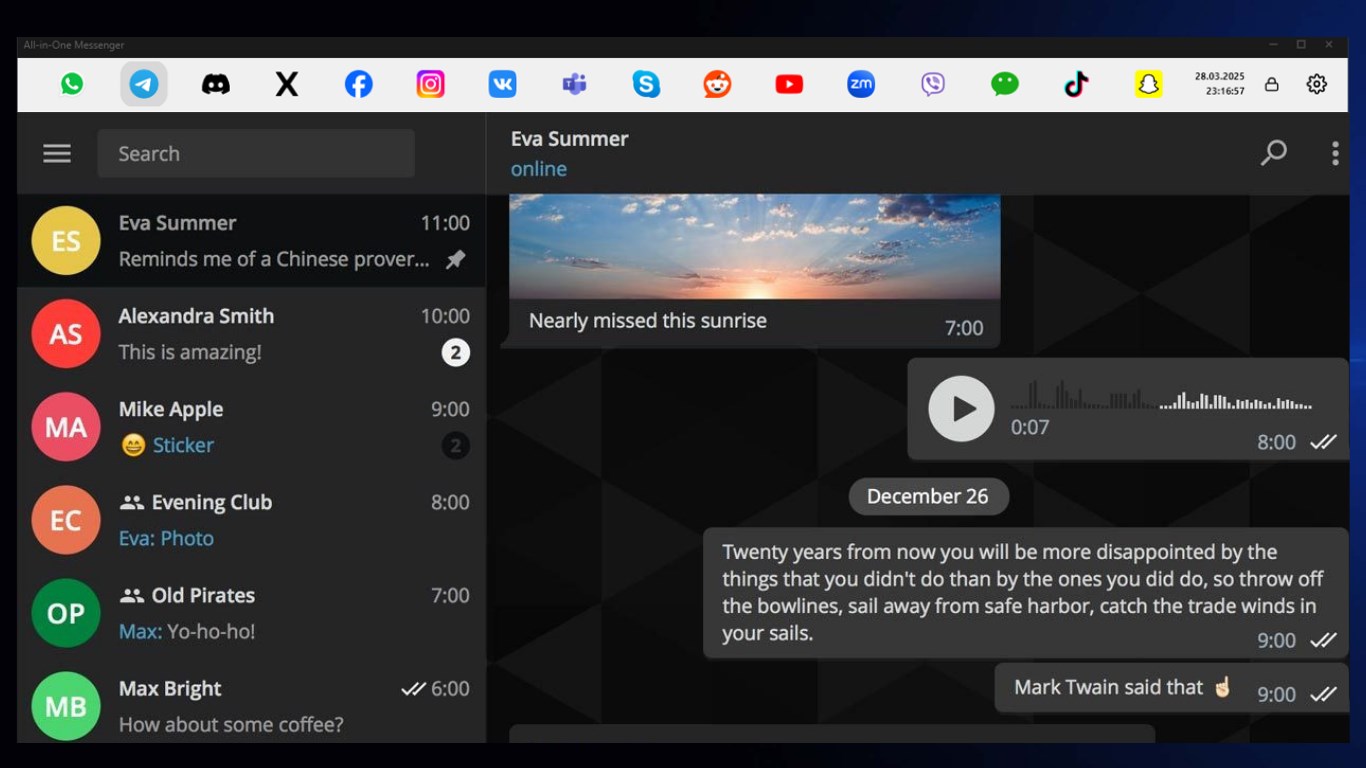Viewport: 1366px width, 768px height.
Task: Unpin the Eva Summer chat
Action: pyautogui.click(x=456, y=259)
